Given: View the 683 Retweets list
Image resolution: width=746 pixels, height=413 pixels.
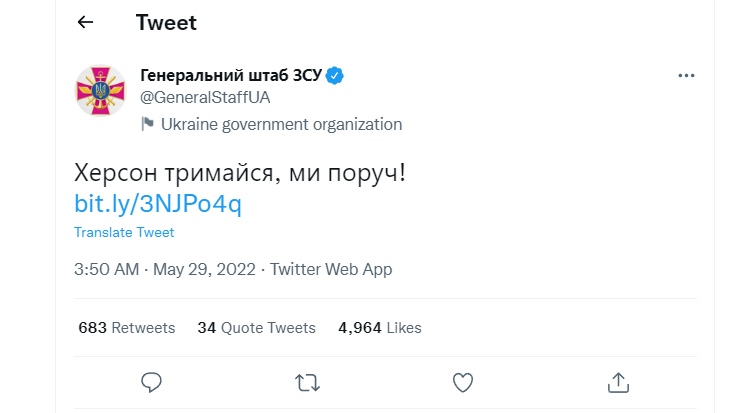Looking at the screenshot, I should [x=127, y=328].
